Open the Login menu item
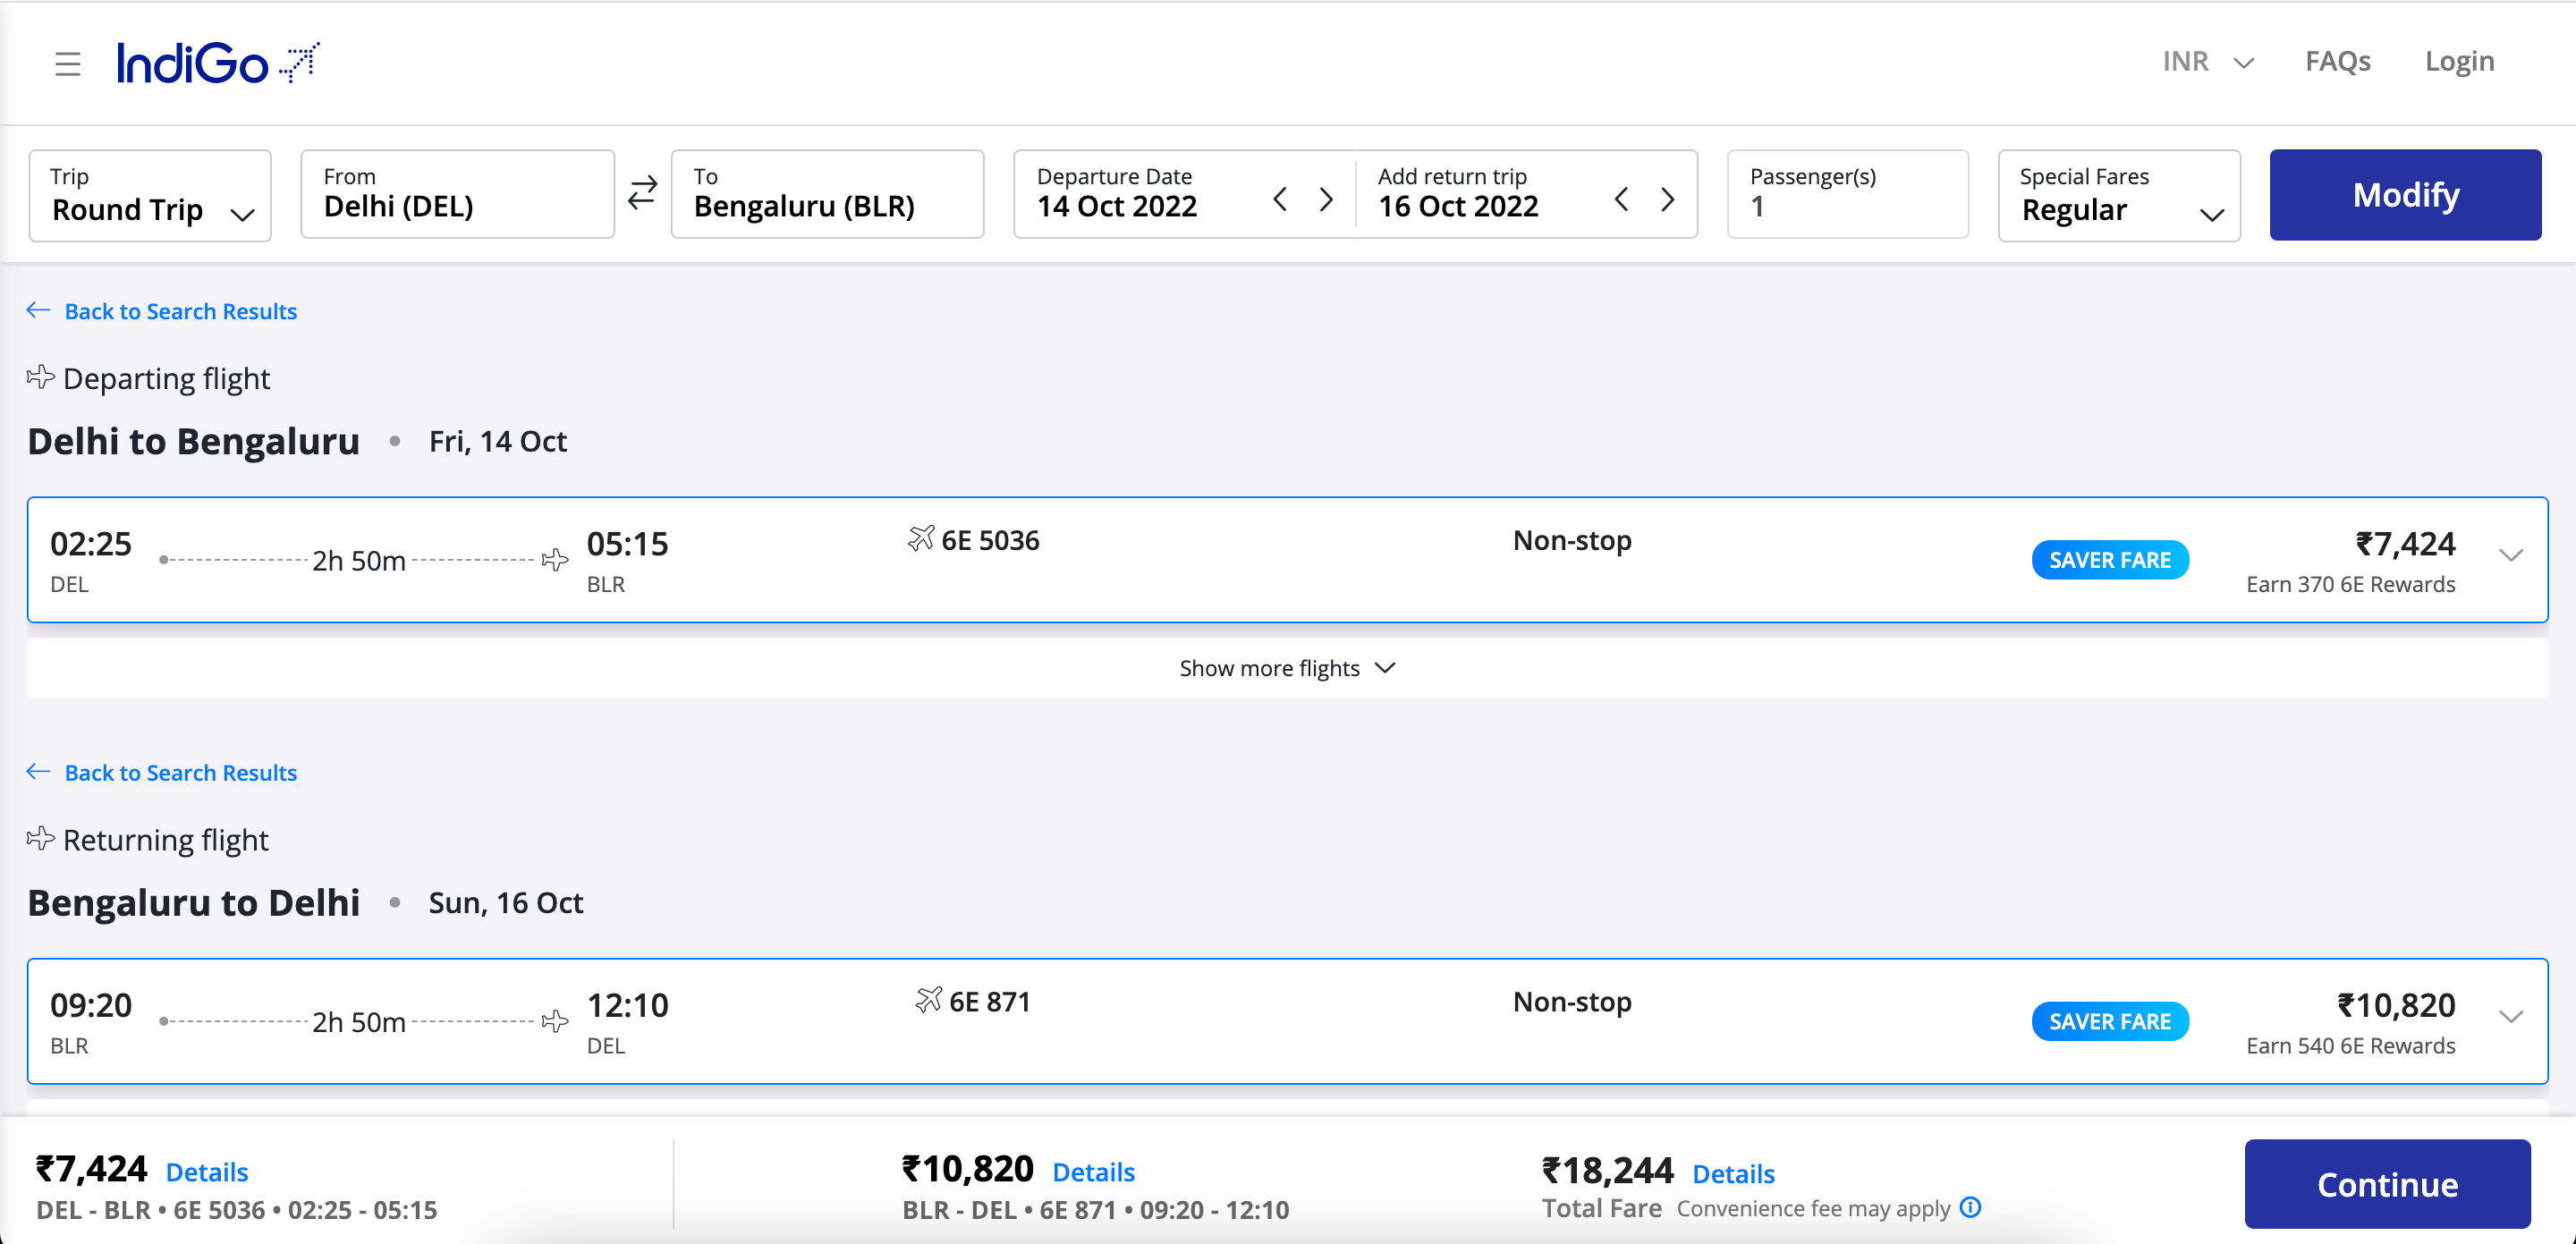This screenshot has width=2576, height=1244. pos(2459,62)
